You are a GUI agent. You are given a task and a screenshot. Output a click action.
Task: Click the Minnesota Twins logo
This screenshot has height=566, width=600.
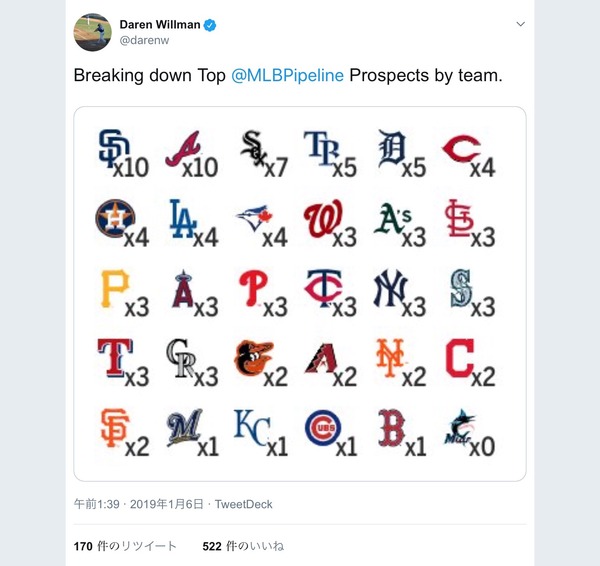[322, 288]
